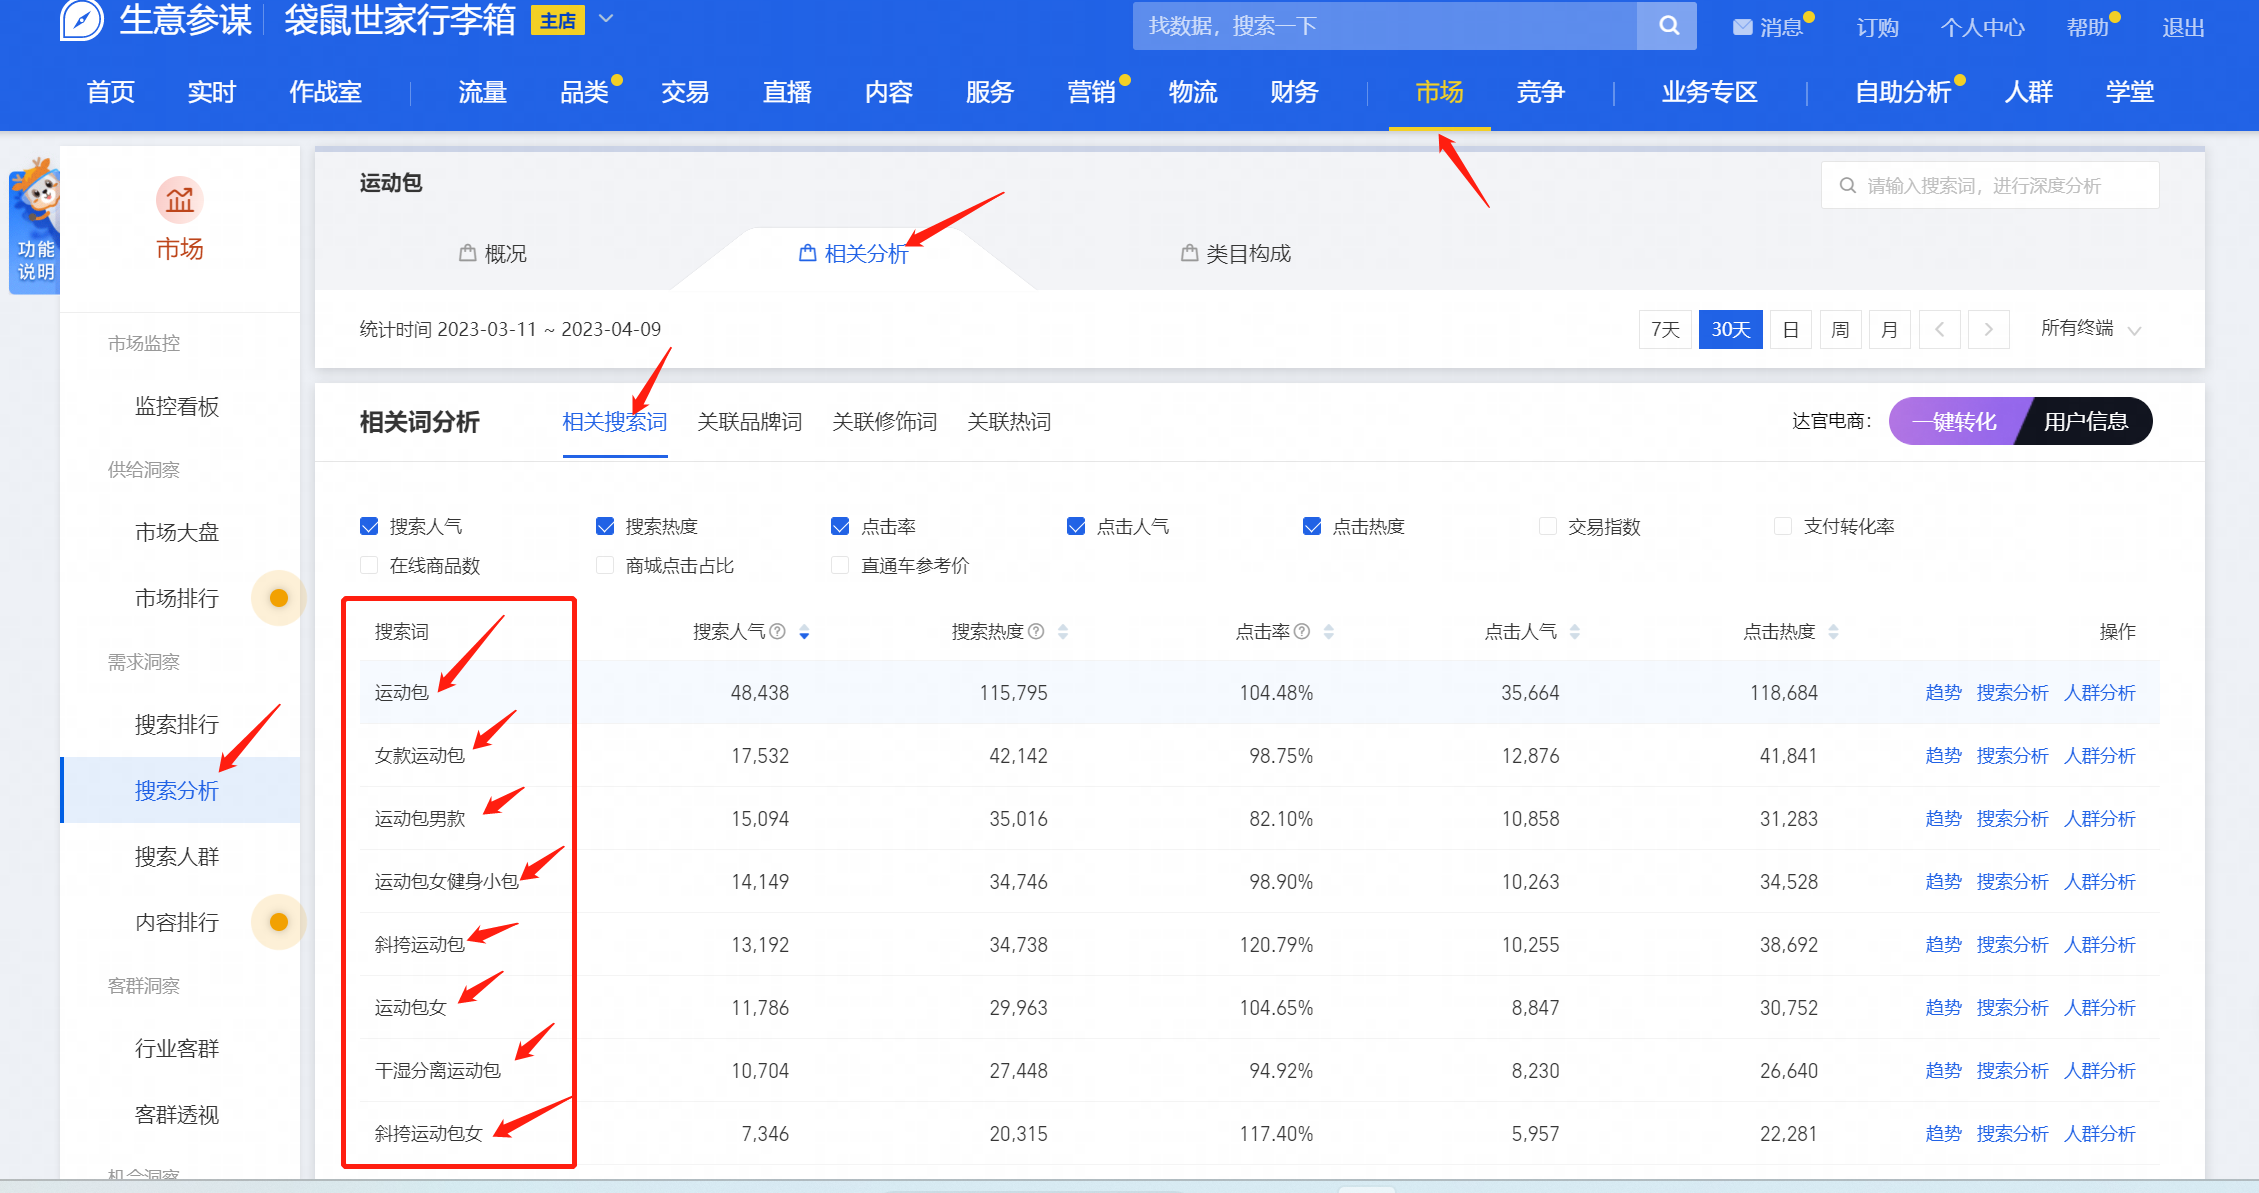Viewport: 2259px width, 1193px height.
Task: Go to previous period with left arrow
Action: click(x=1939, y=329)
